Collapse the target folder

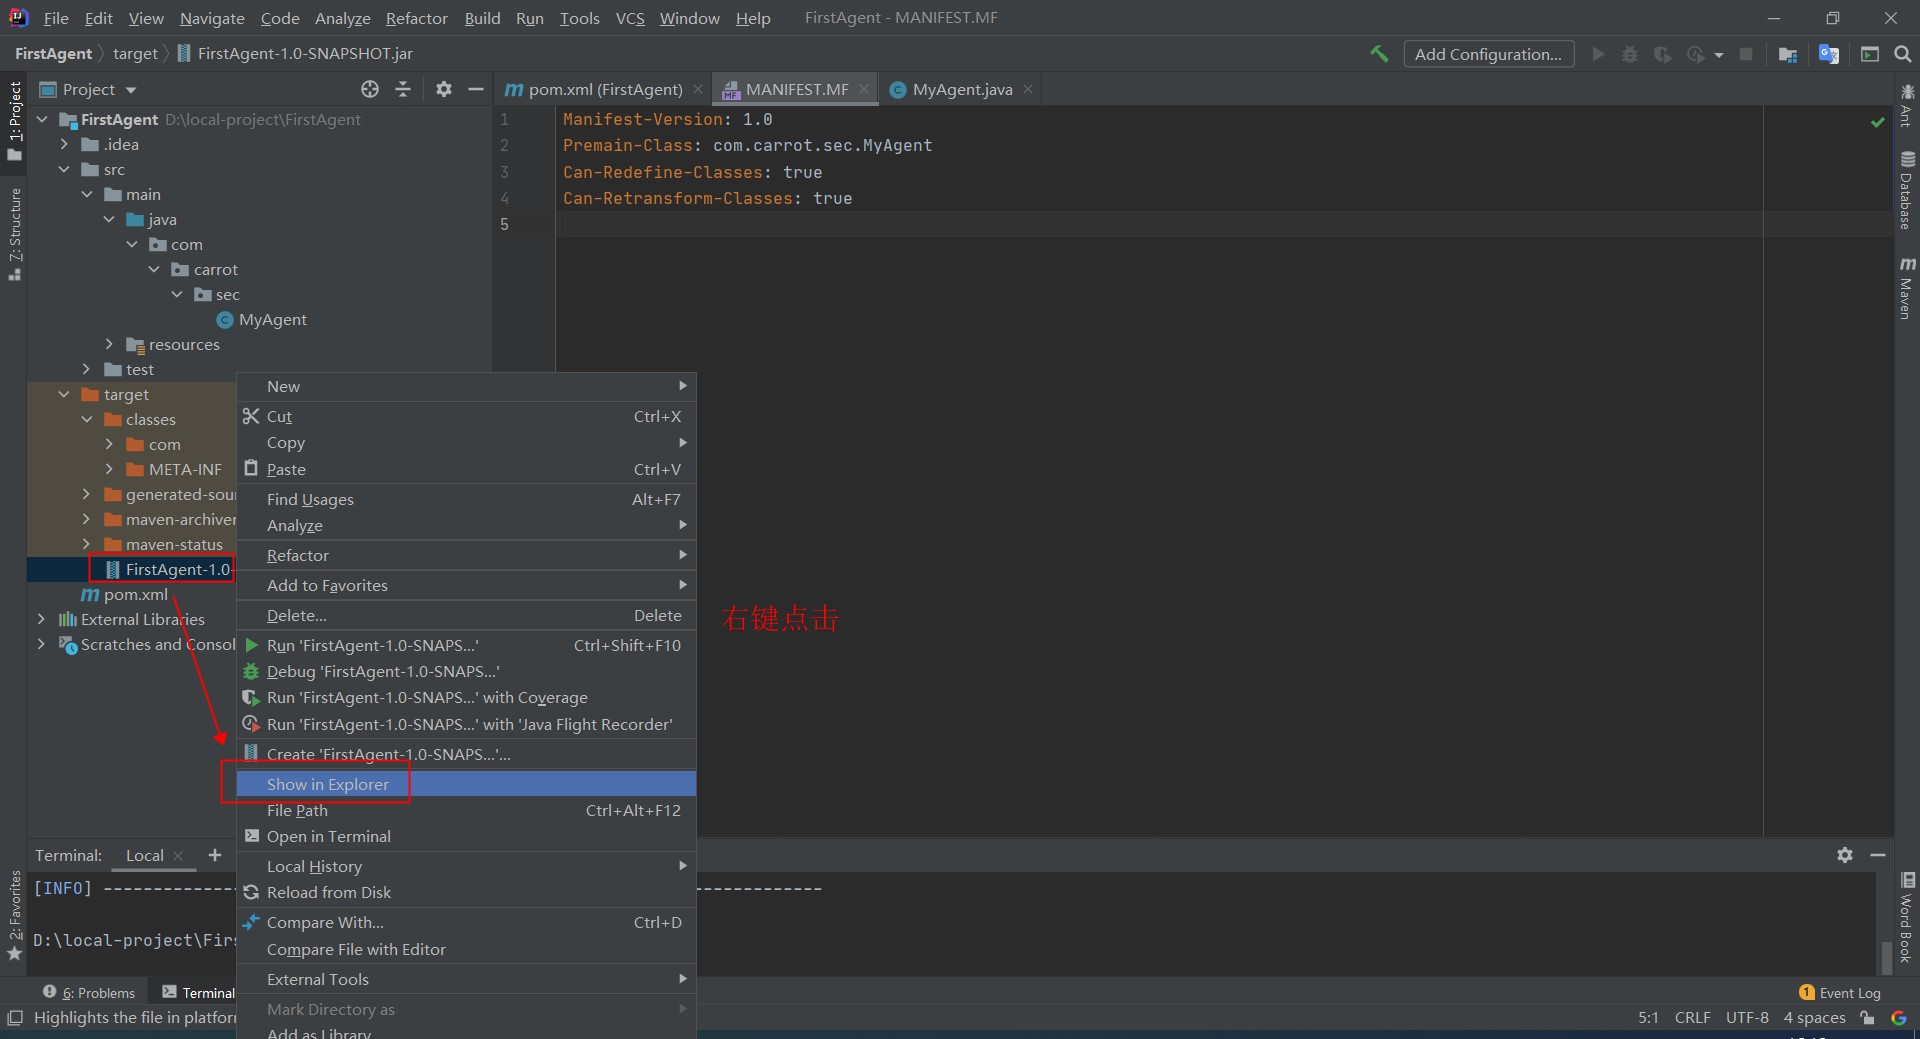65,394
